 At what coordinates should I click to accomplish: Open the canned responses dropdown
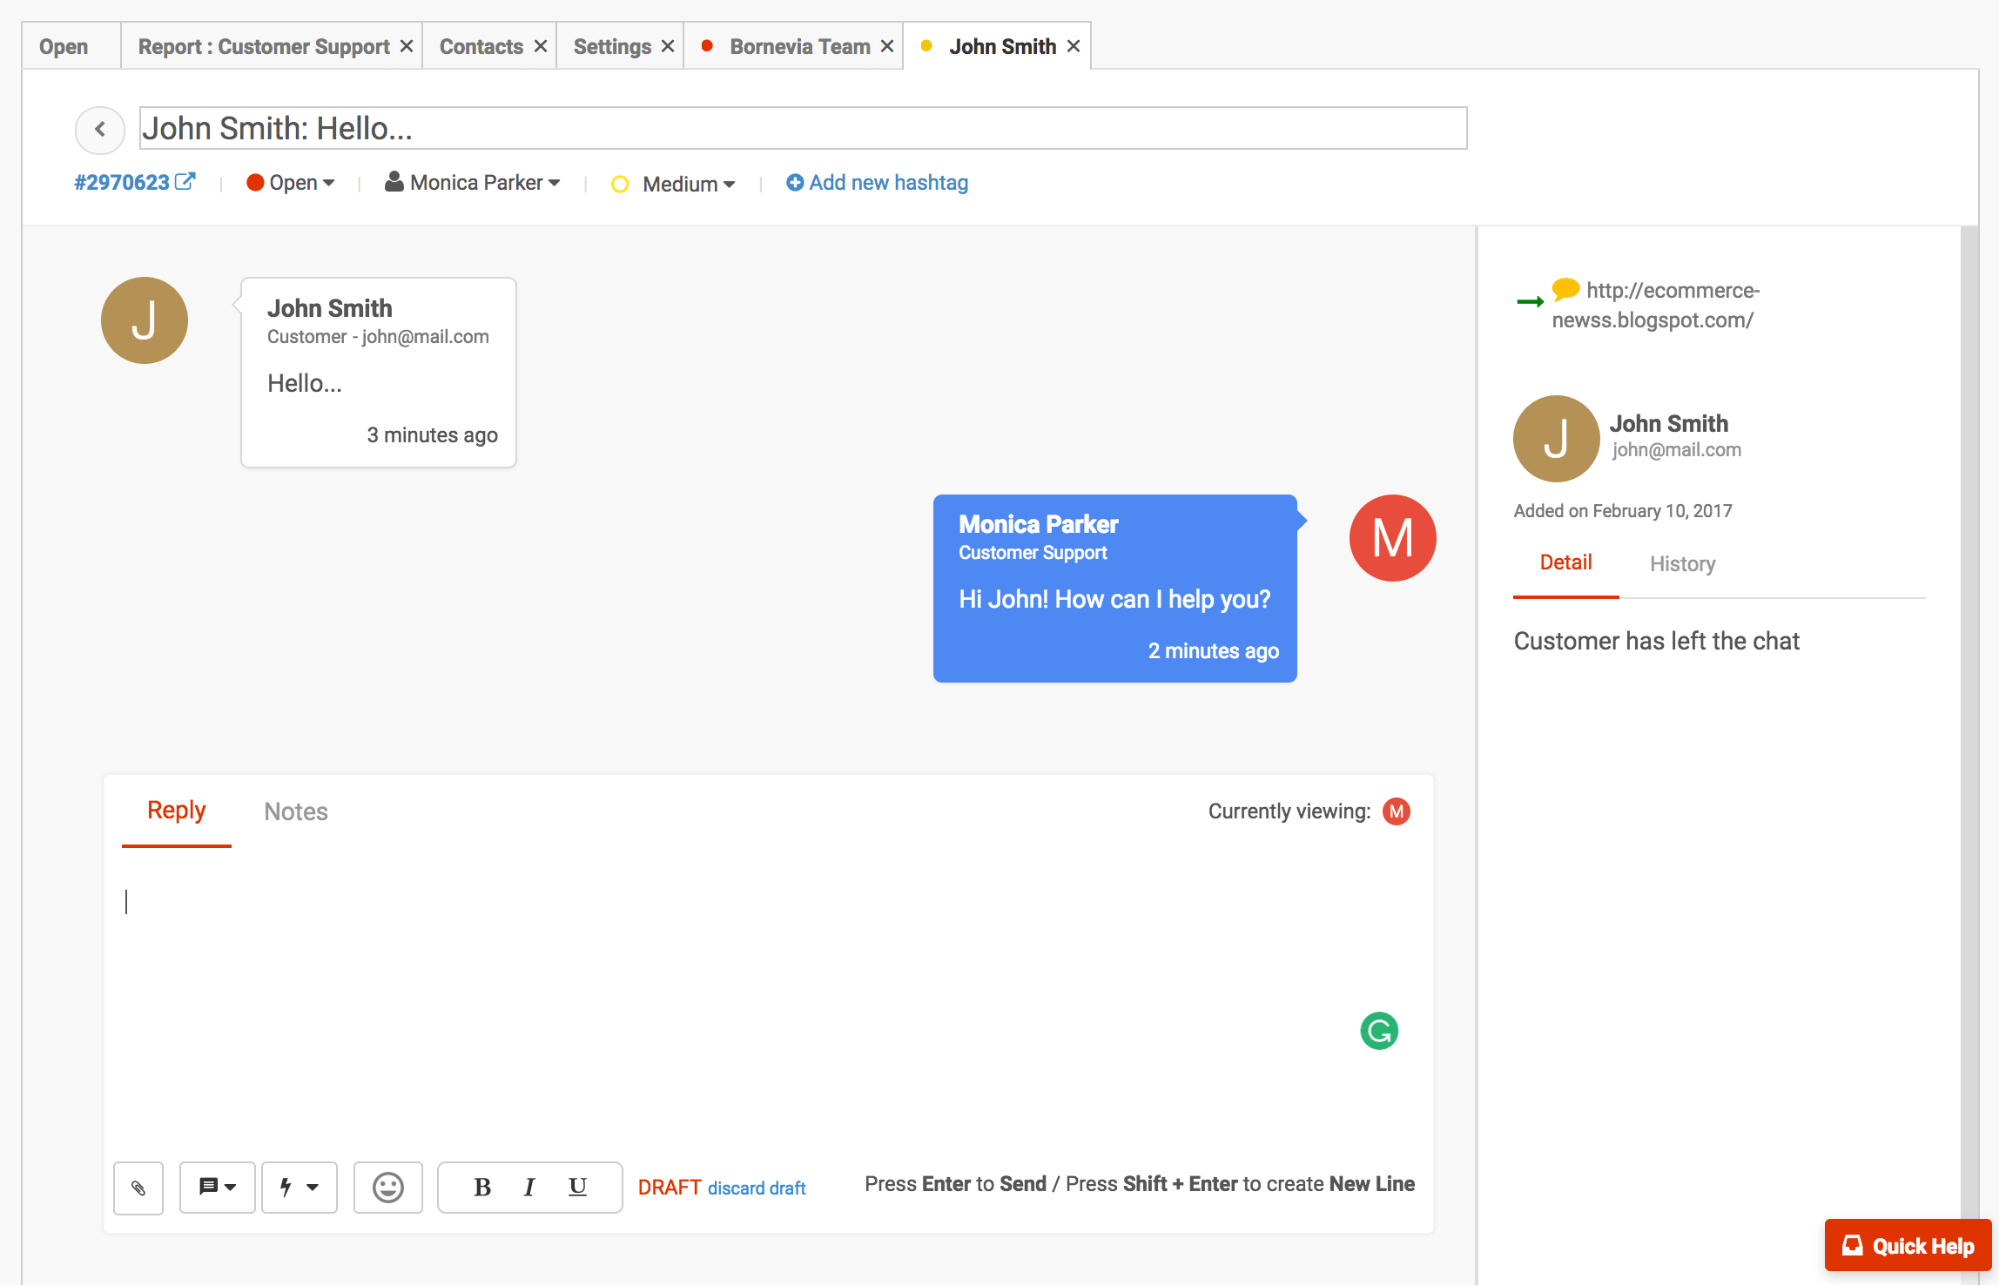point(217,1187)
